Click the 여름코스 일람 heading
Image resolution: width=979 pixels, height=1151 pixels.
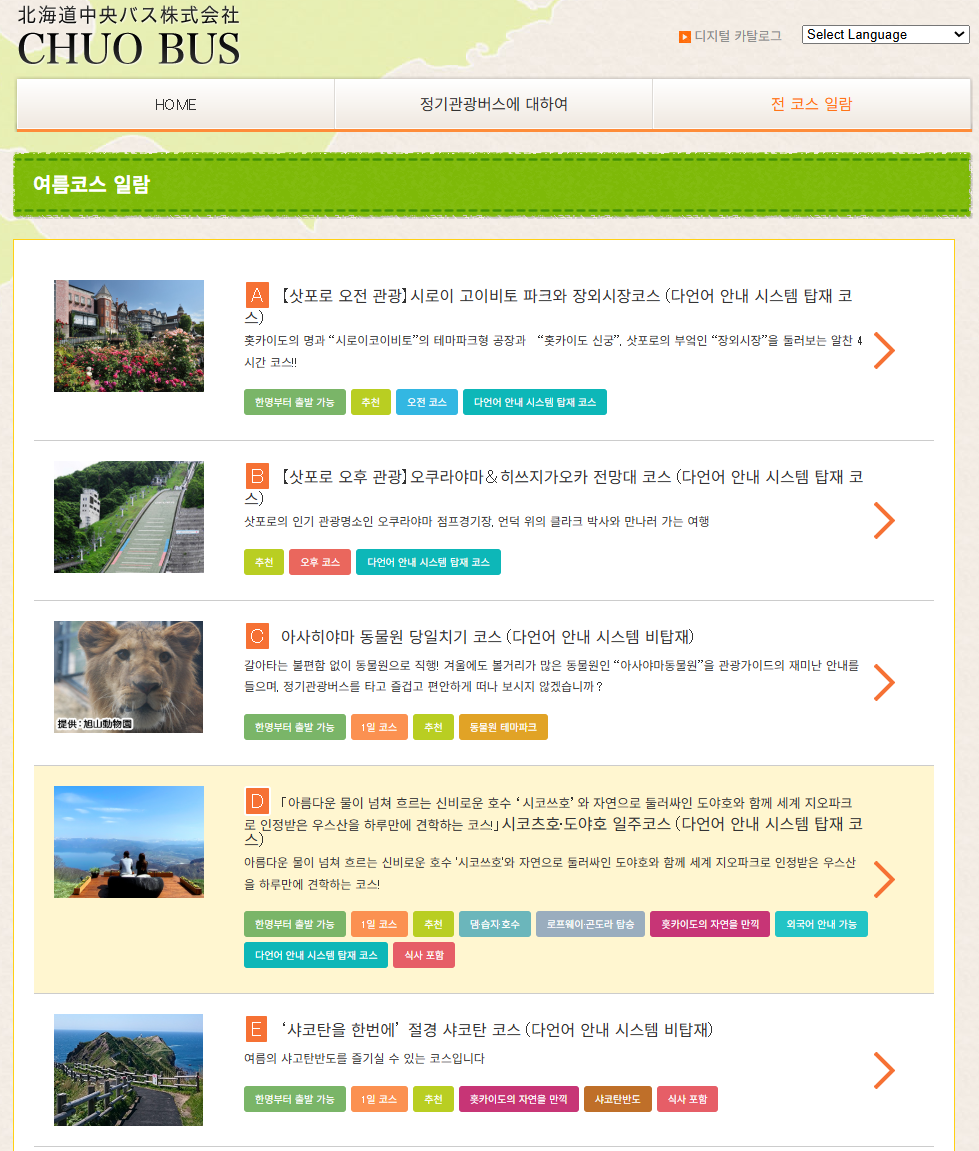click(91, 184)
